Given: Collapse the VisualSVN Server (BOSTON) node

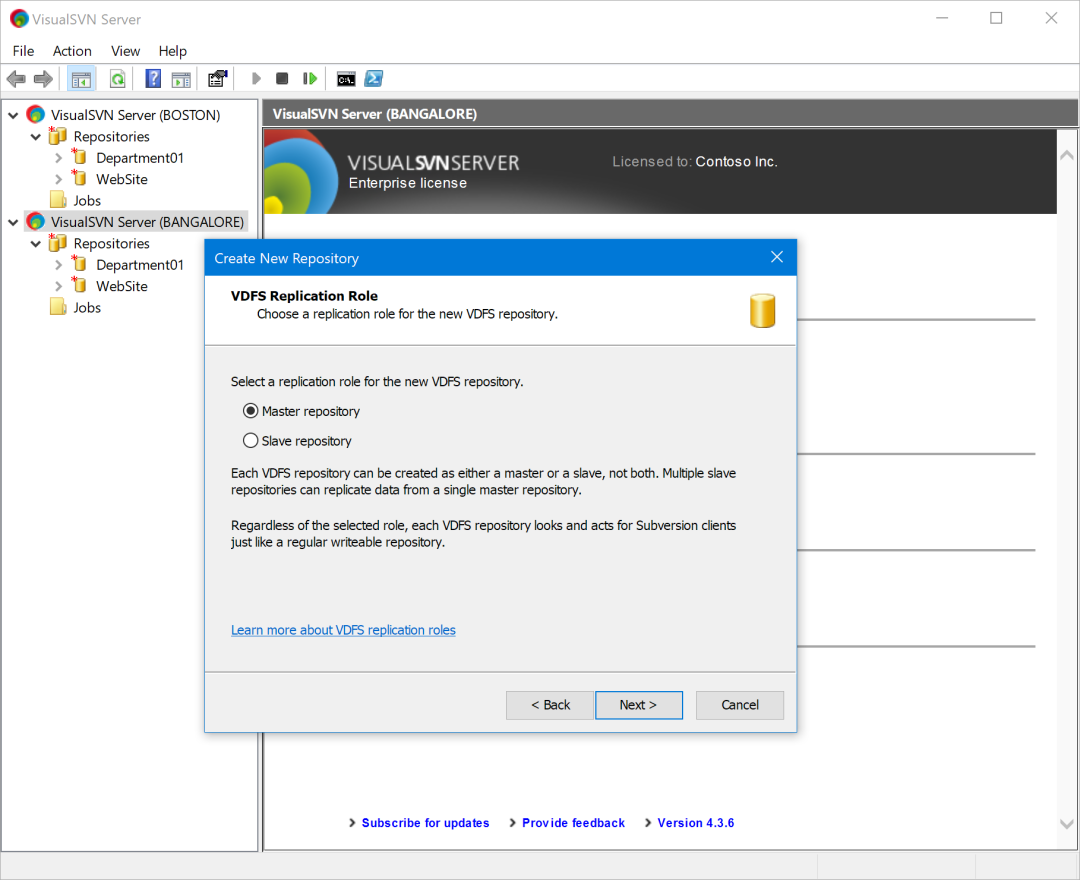Looking at the screenshot, I should (14, 116).
